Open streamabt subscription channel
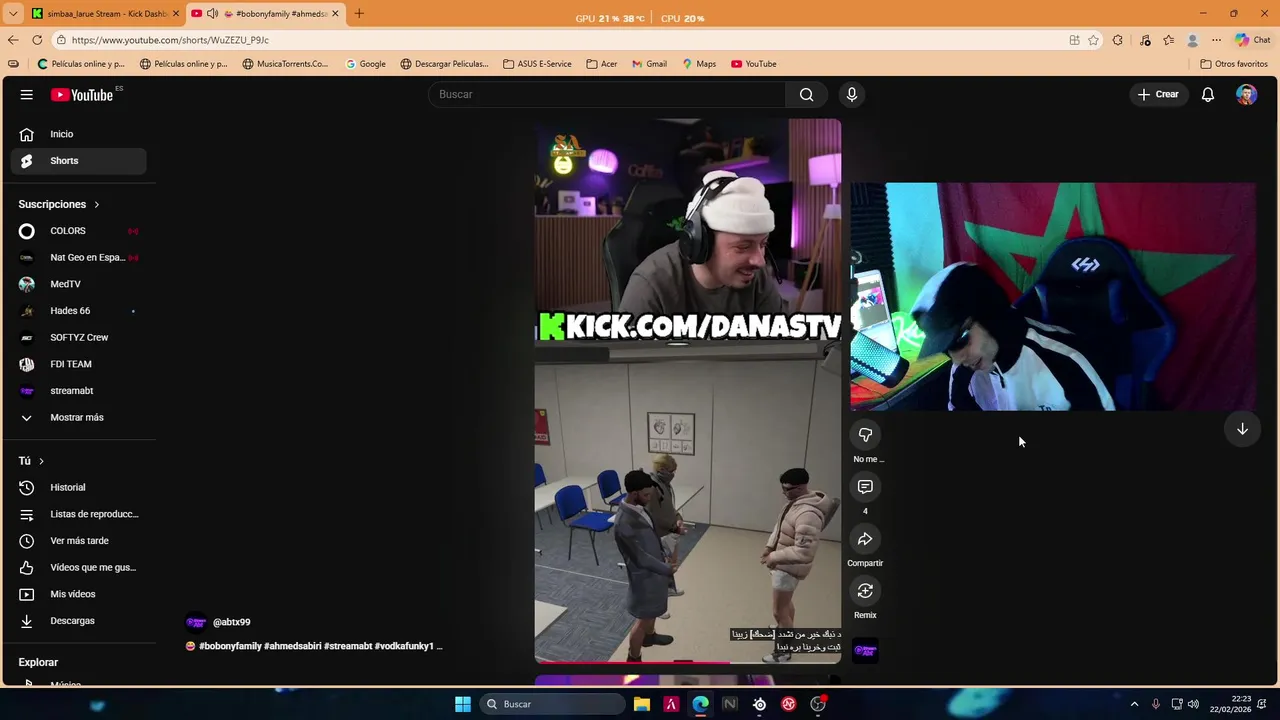This screenshot has height=720, width=1280. 78,391
